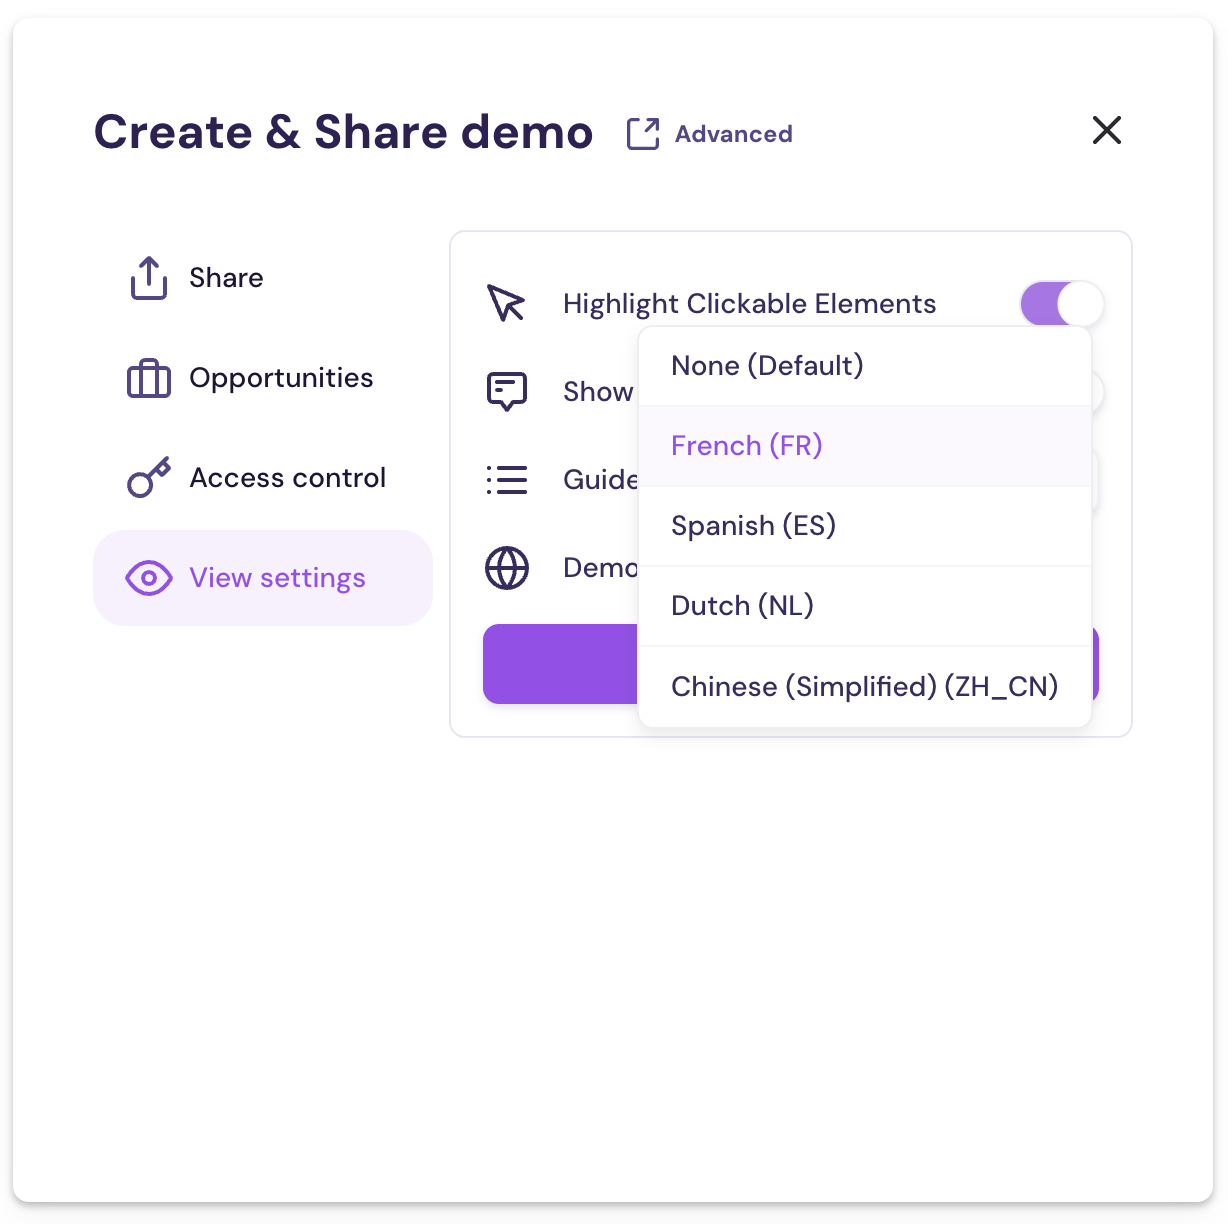Switch to the Opportunities tab label

pos(281,378)
